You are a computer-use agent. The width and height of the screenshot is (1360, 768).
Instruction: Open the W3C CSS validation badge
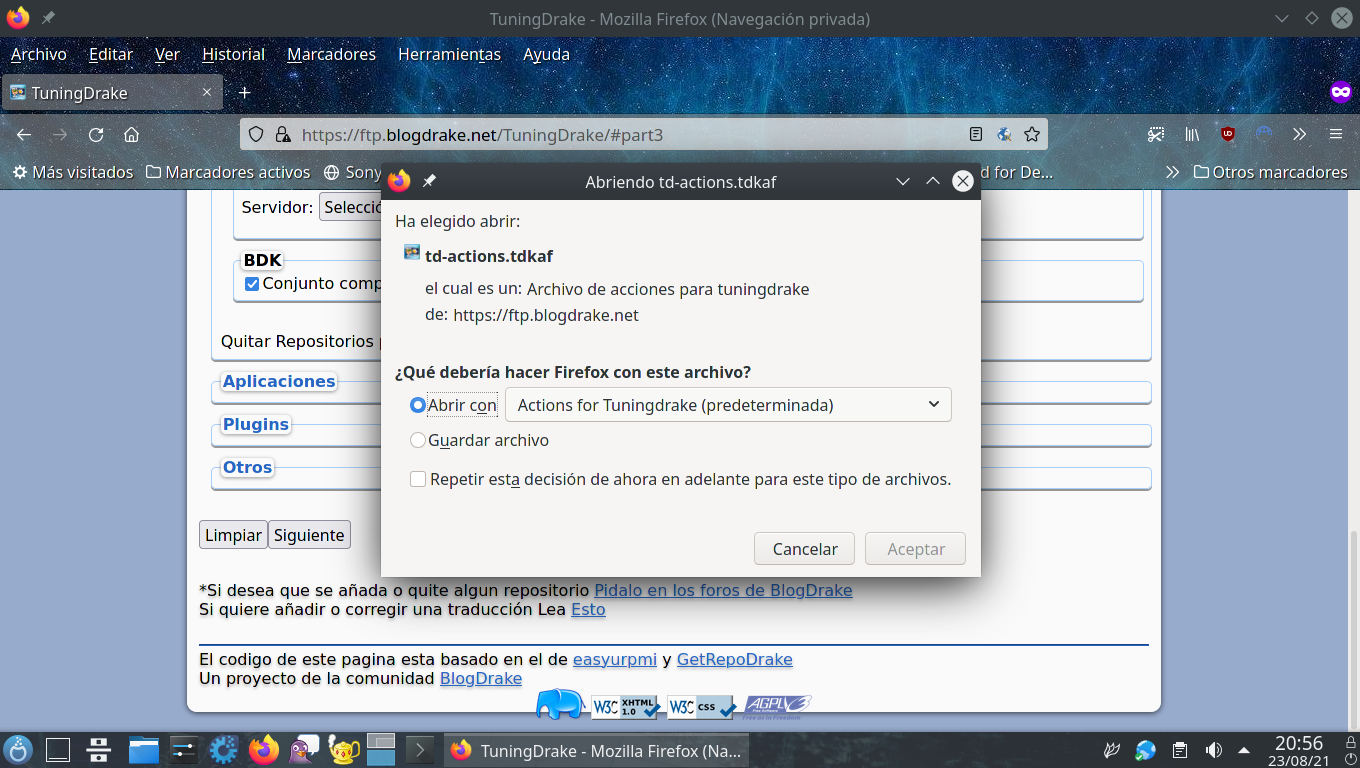pos(701,706)
